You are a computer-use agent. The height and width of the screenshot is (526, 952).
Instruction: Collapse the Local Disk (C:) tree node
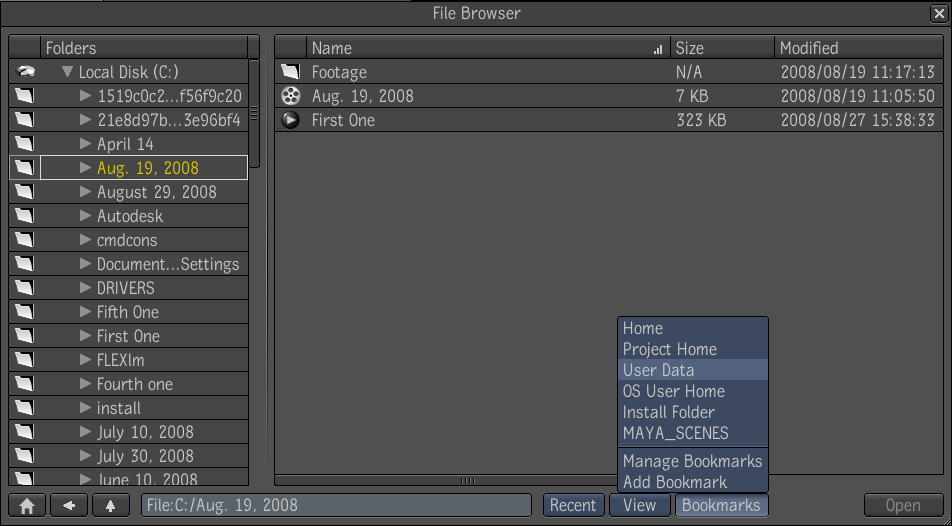point(67,72)
